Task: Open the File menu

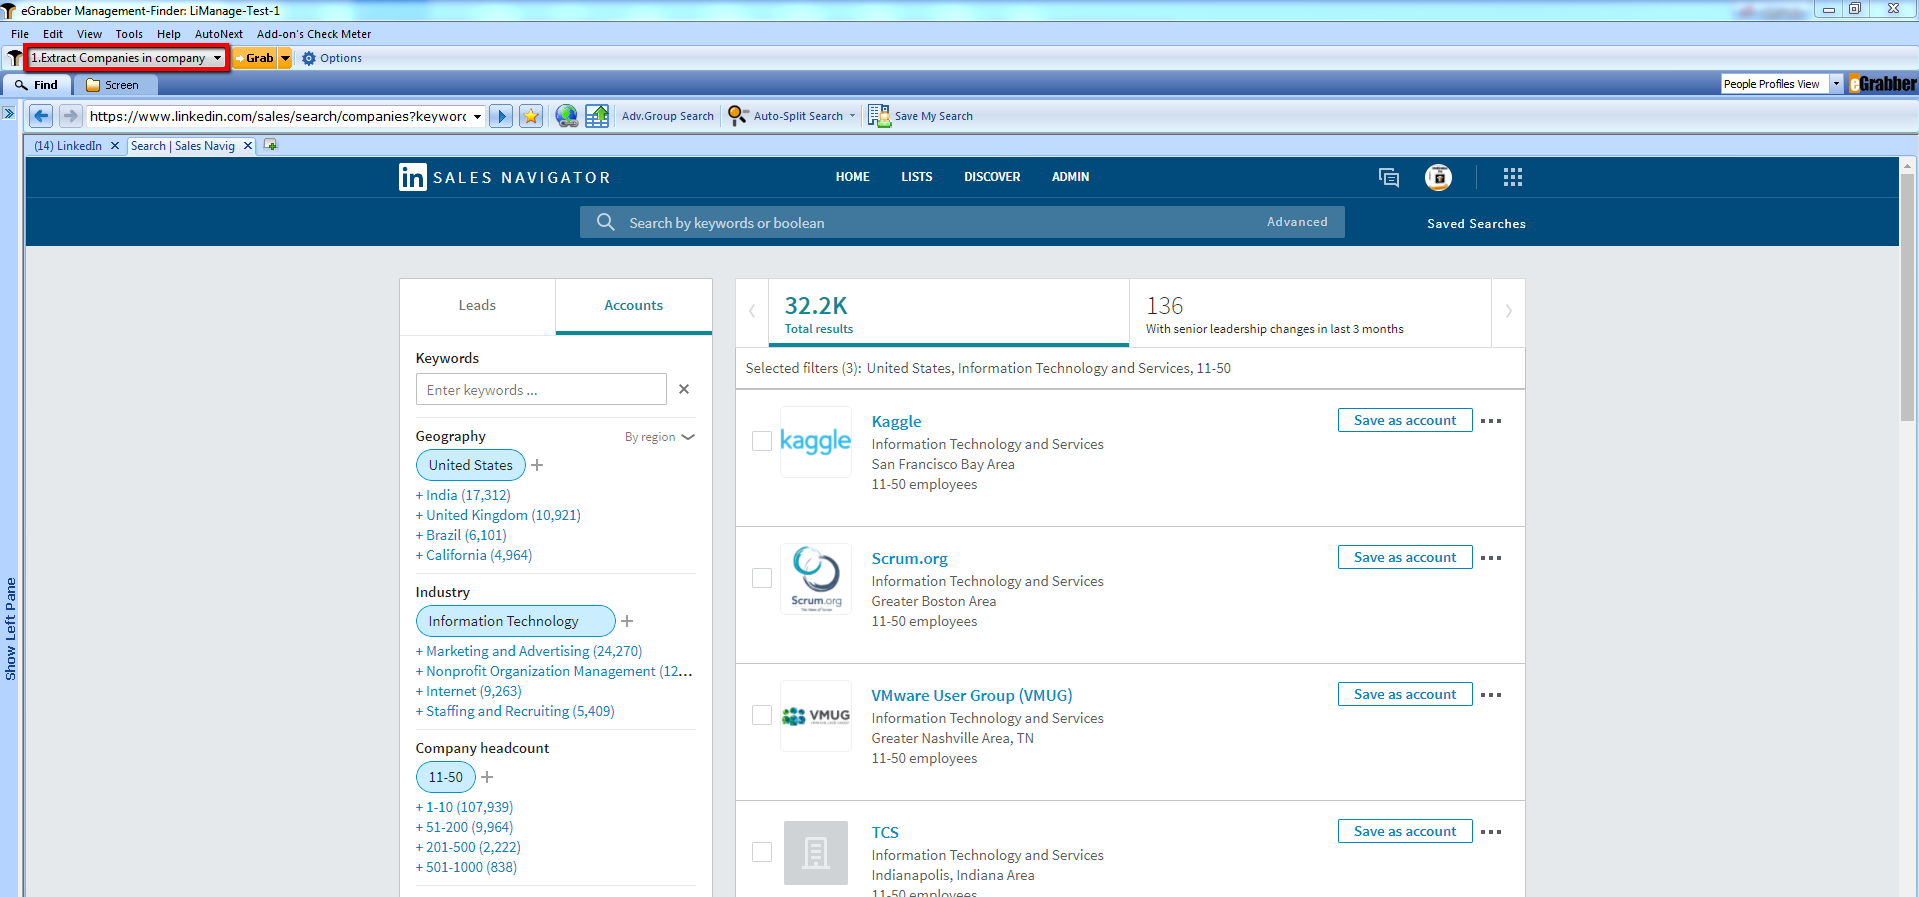Action: tap(20, 34)
